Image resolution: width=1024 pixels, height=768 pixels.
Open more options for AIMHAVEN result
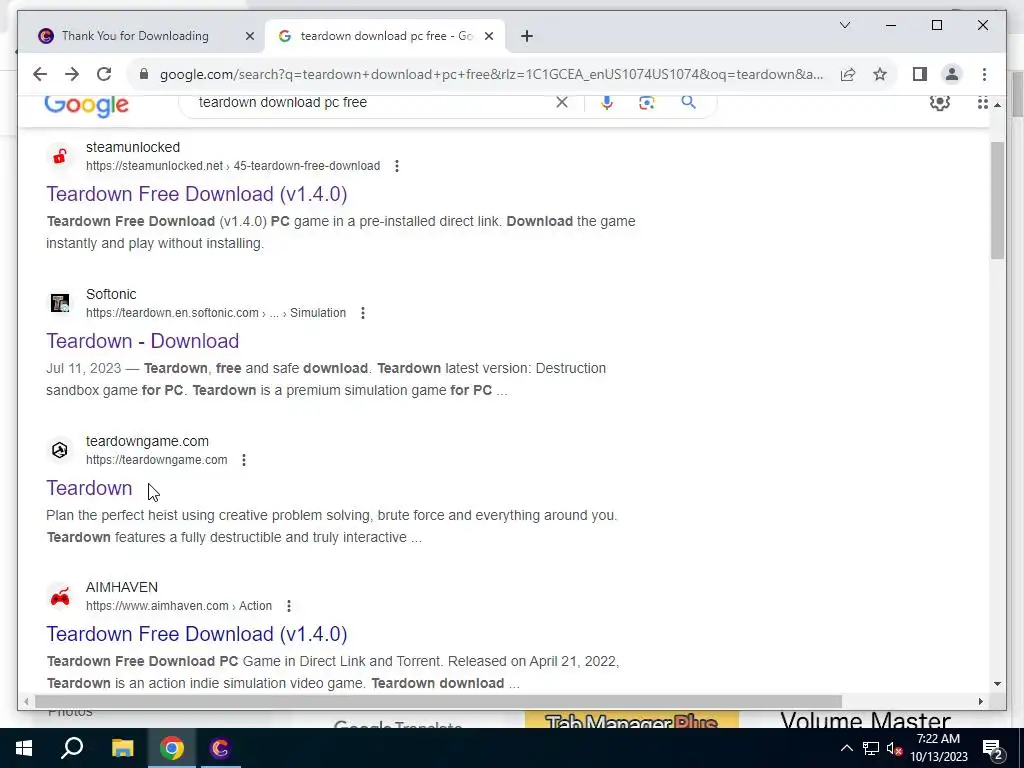[x=289, y=606]
